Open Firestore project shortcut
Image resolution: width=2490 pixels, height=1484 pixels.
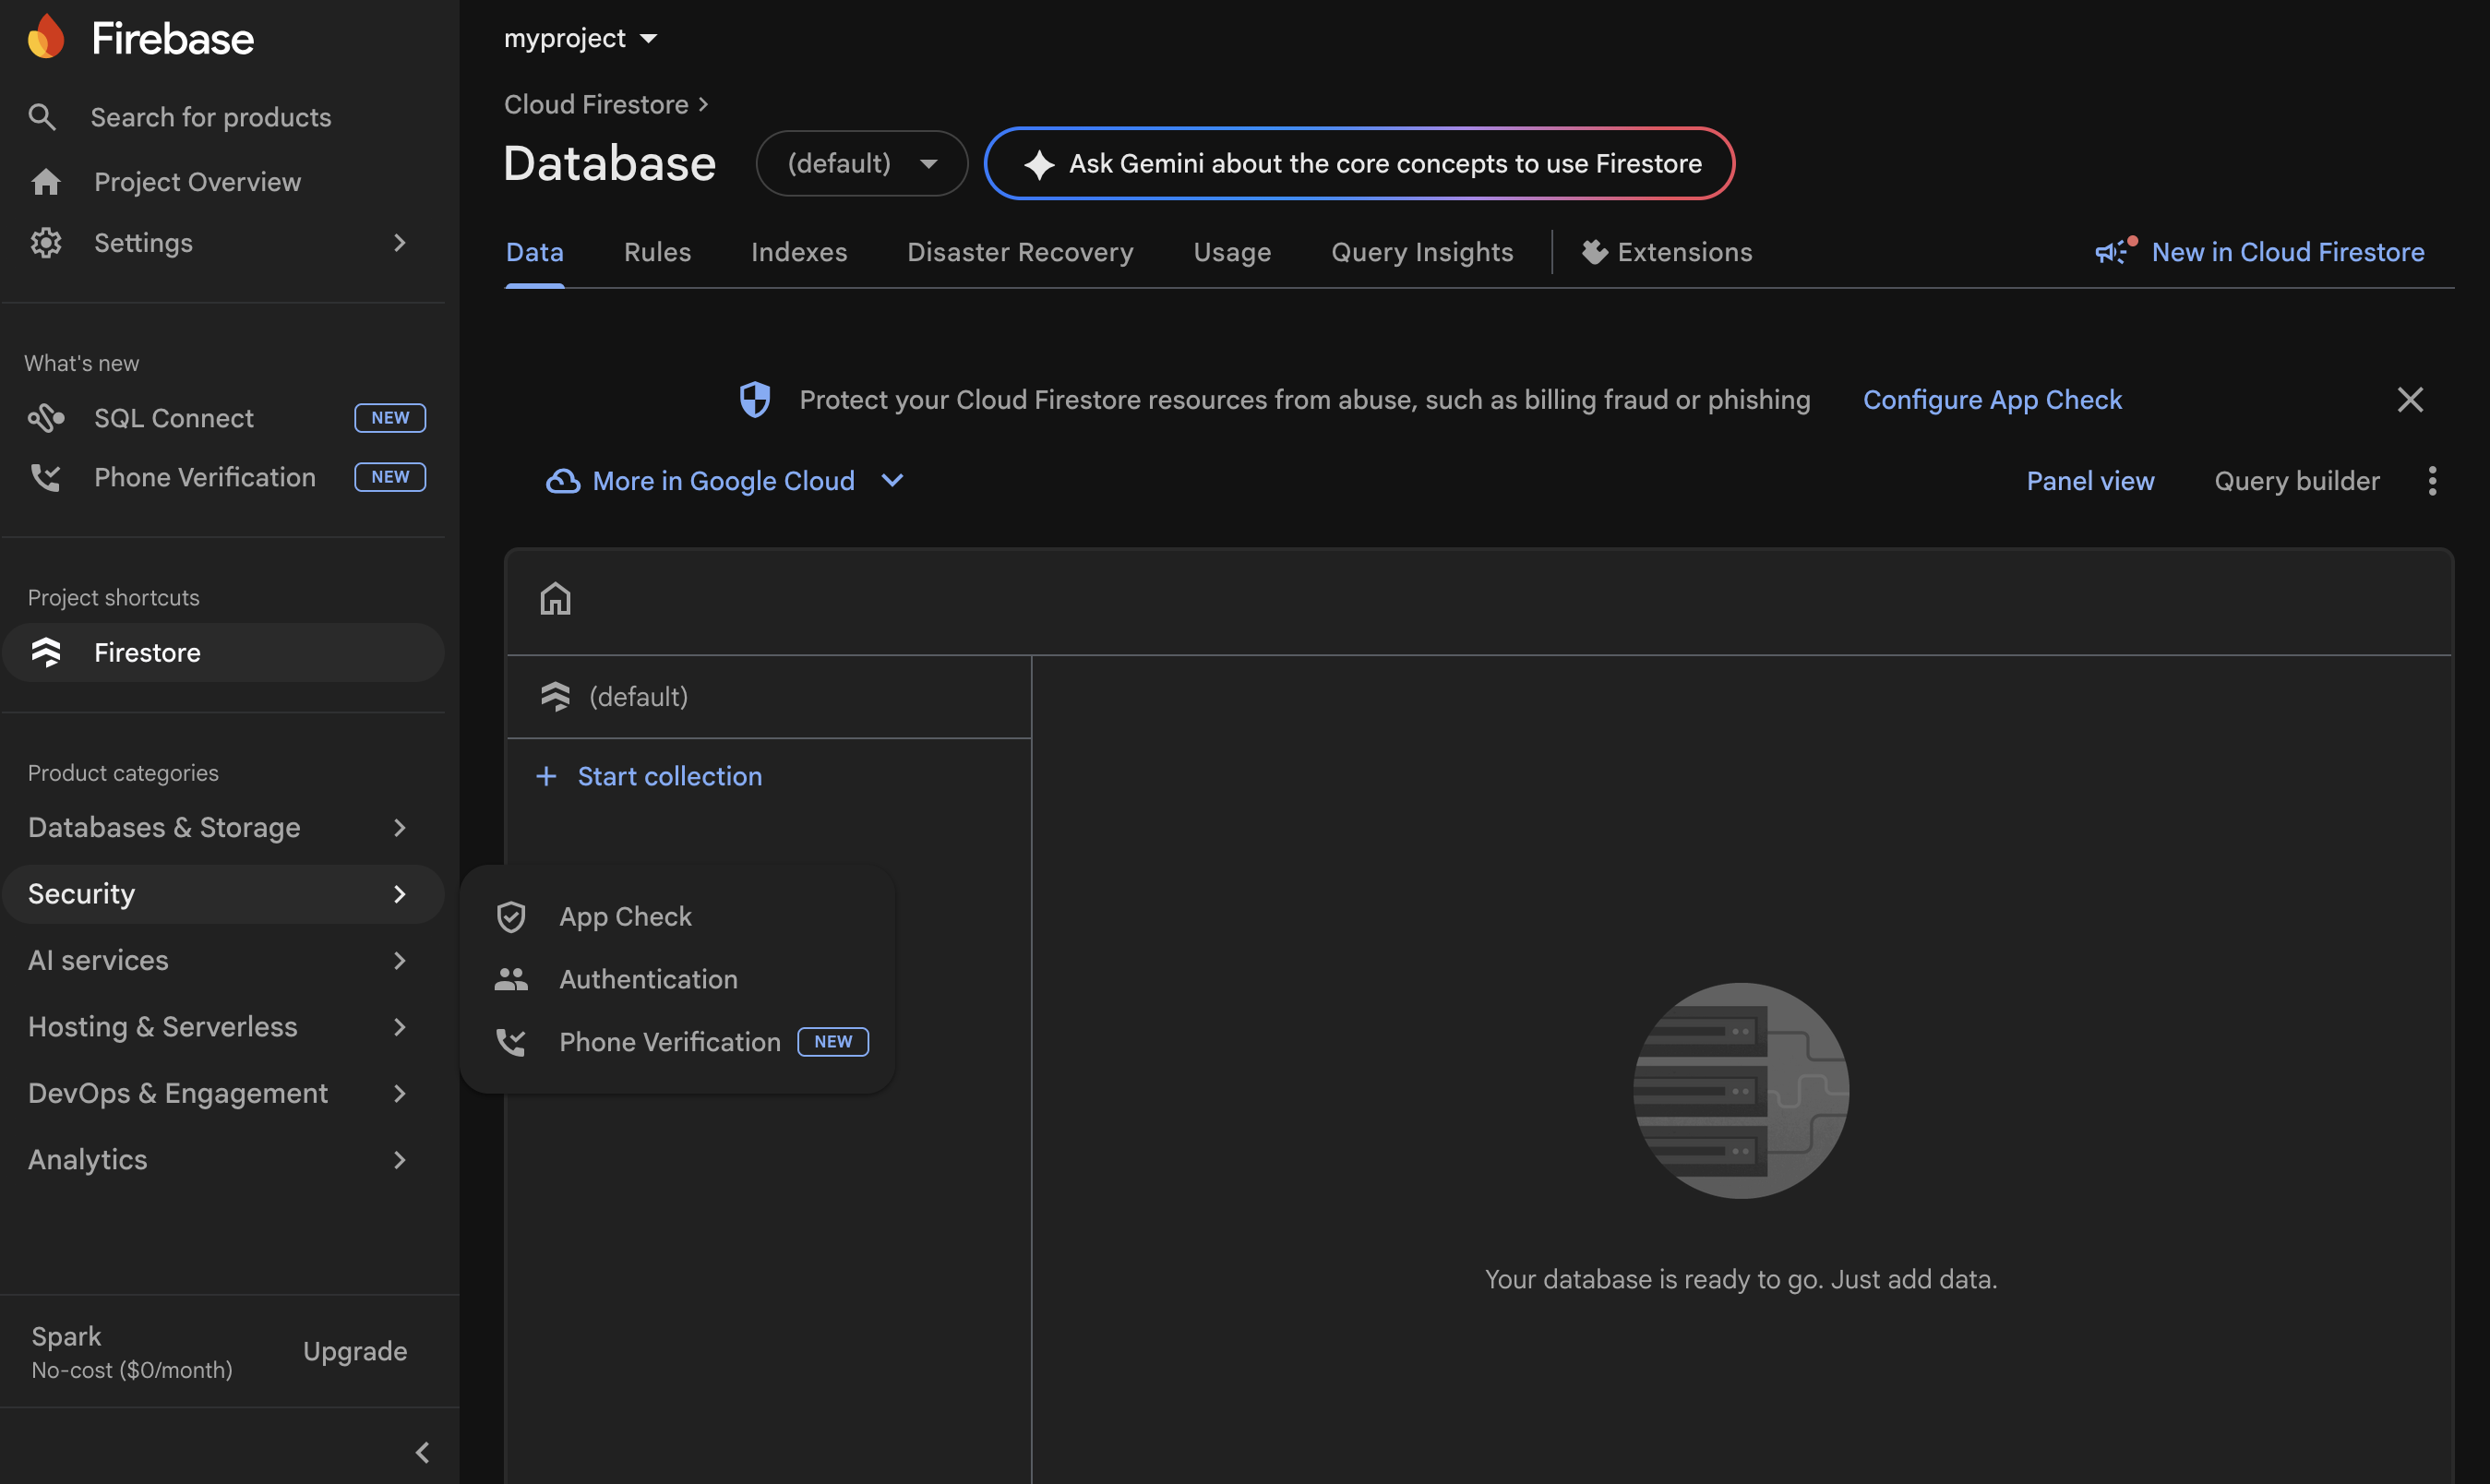pos(223,653)
